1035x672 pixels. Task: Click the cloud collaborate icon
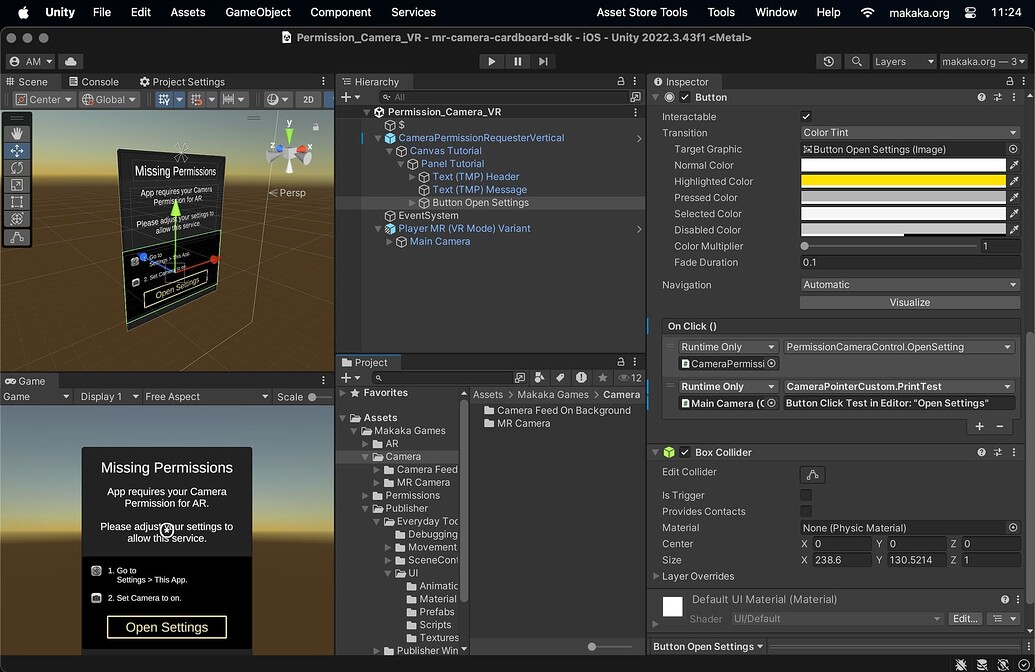point(69,61)
